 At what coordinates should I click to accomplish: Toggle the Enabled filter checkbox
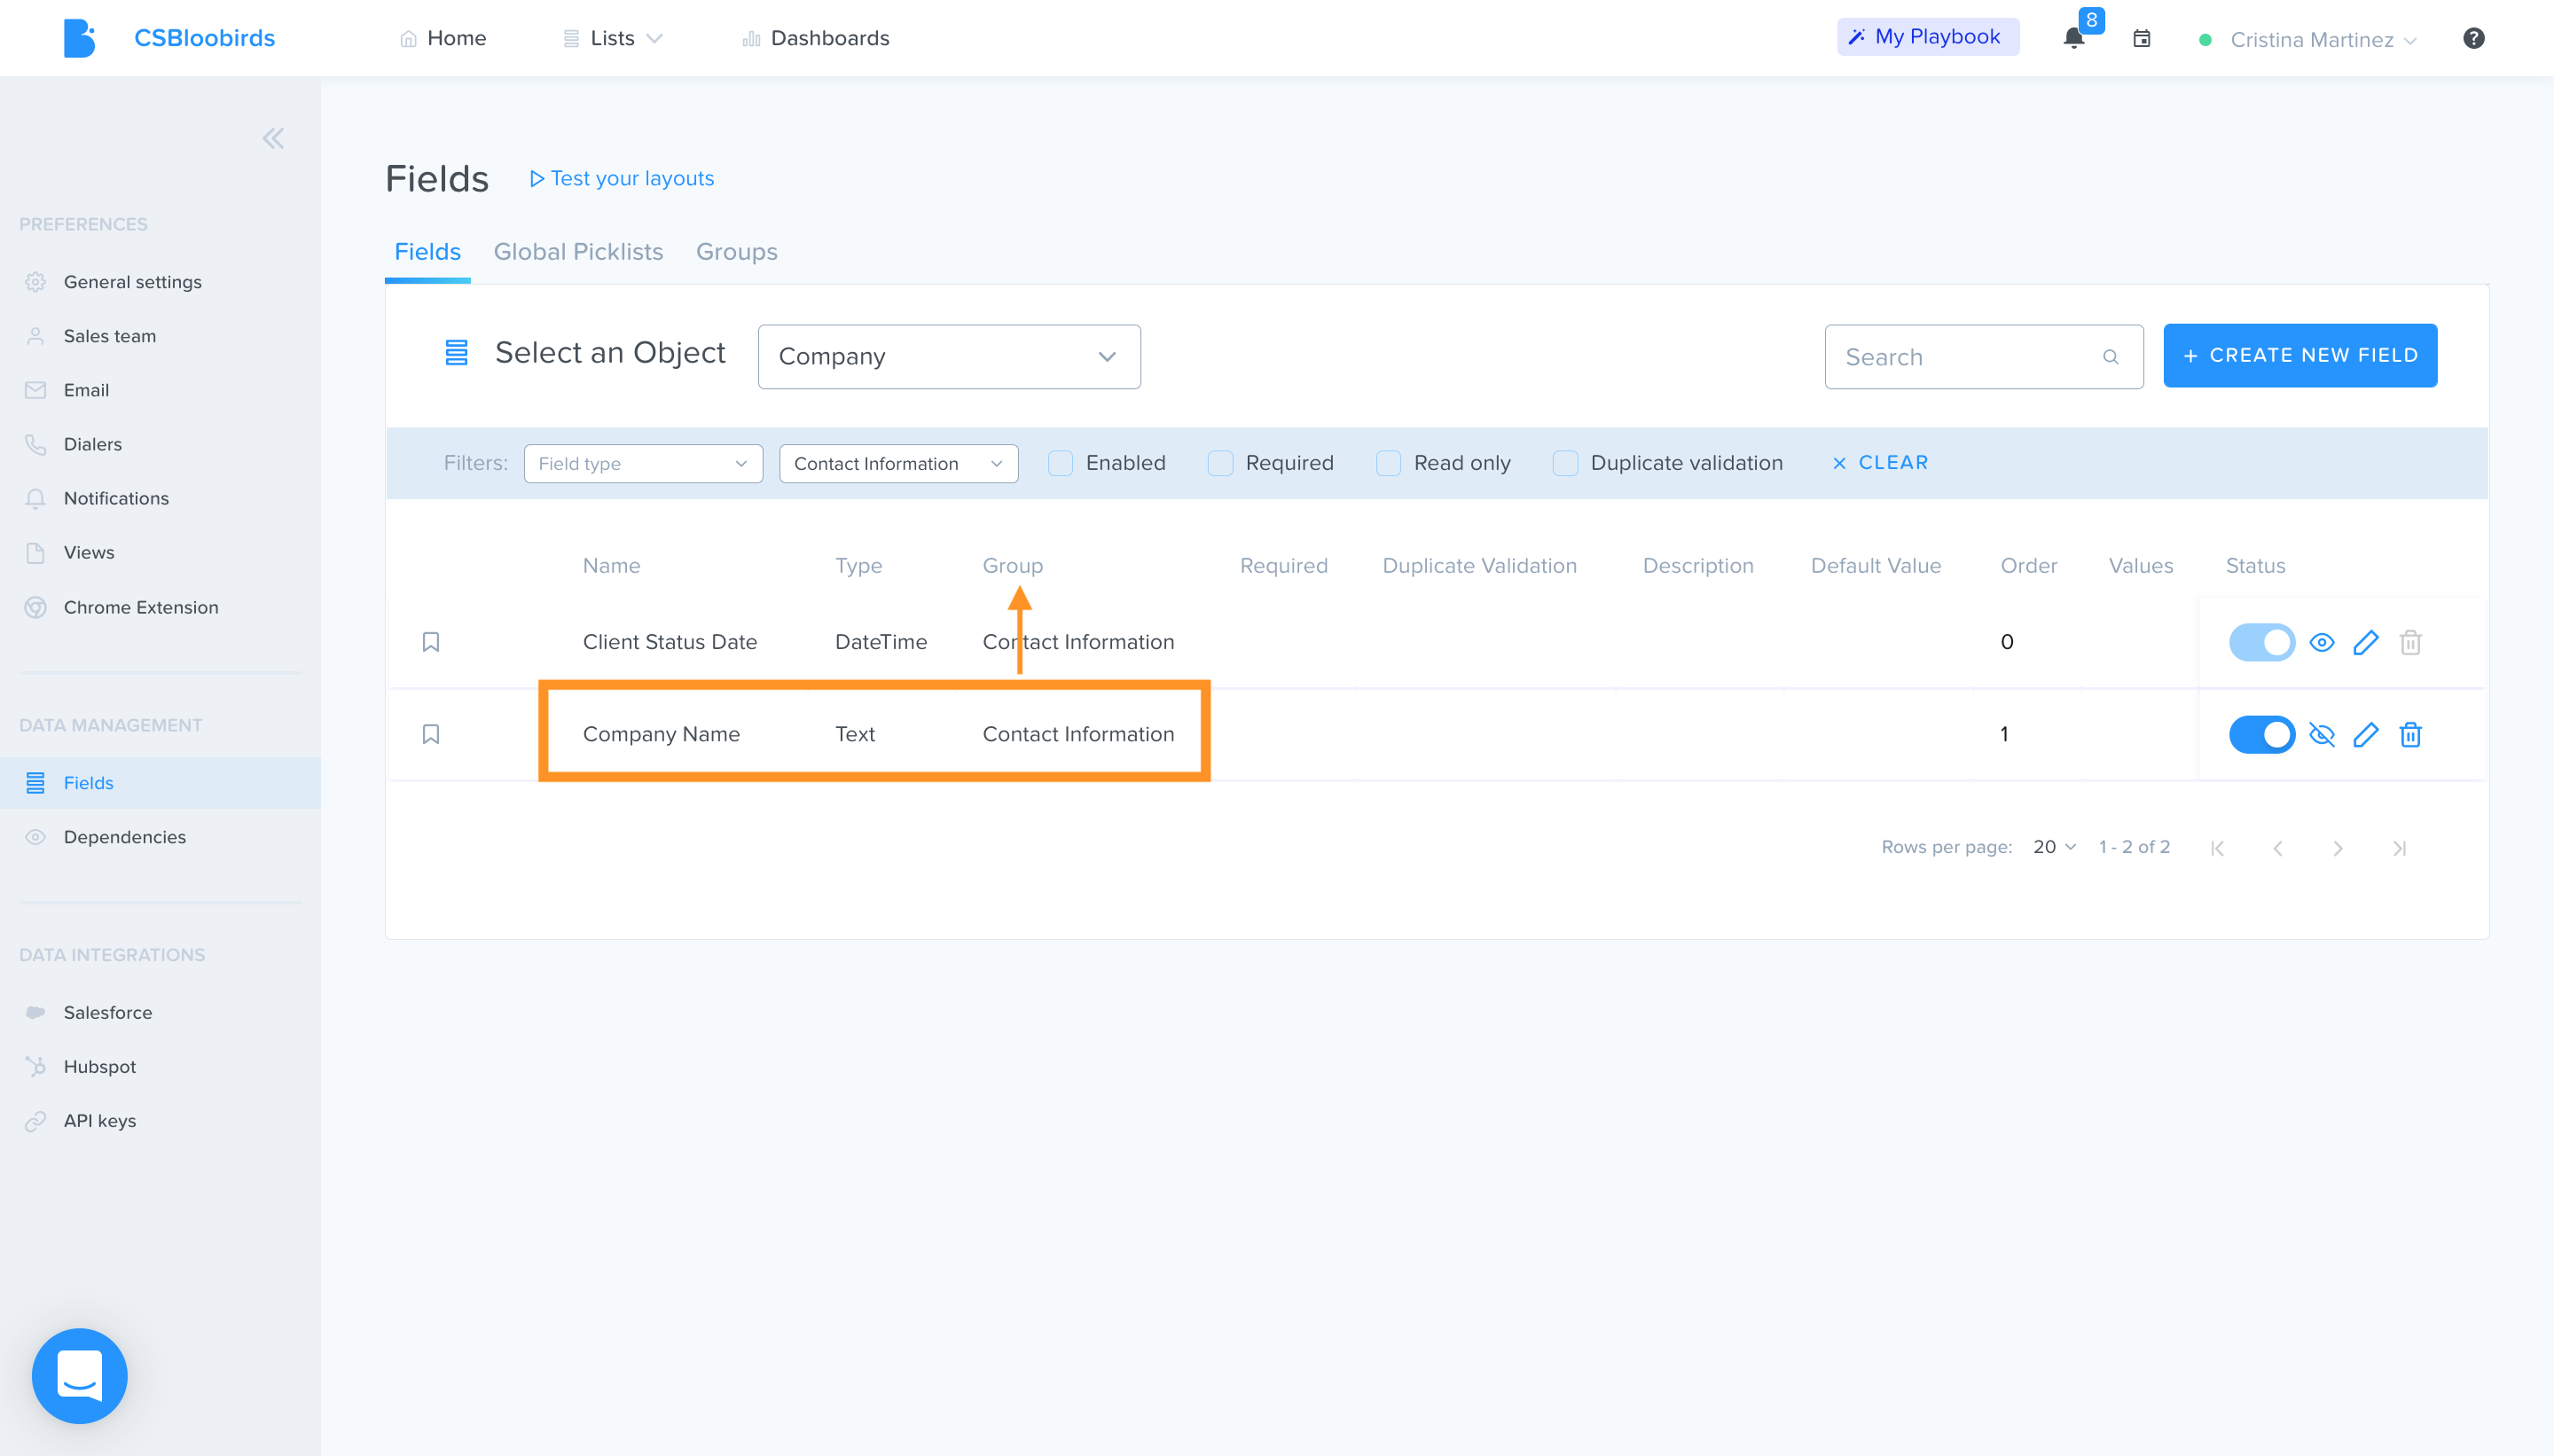[1061, 463]
